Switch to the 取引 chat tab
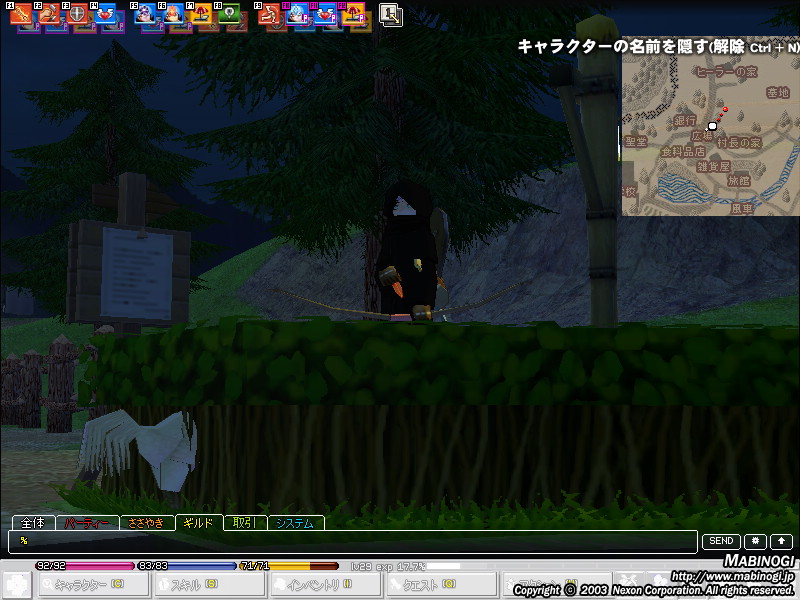 [245, 523]
